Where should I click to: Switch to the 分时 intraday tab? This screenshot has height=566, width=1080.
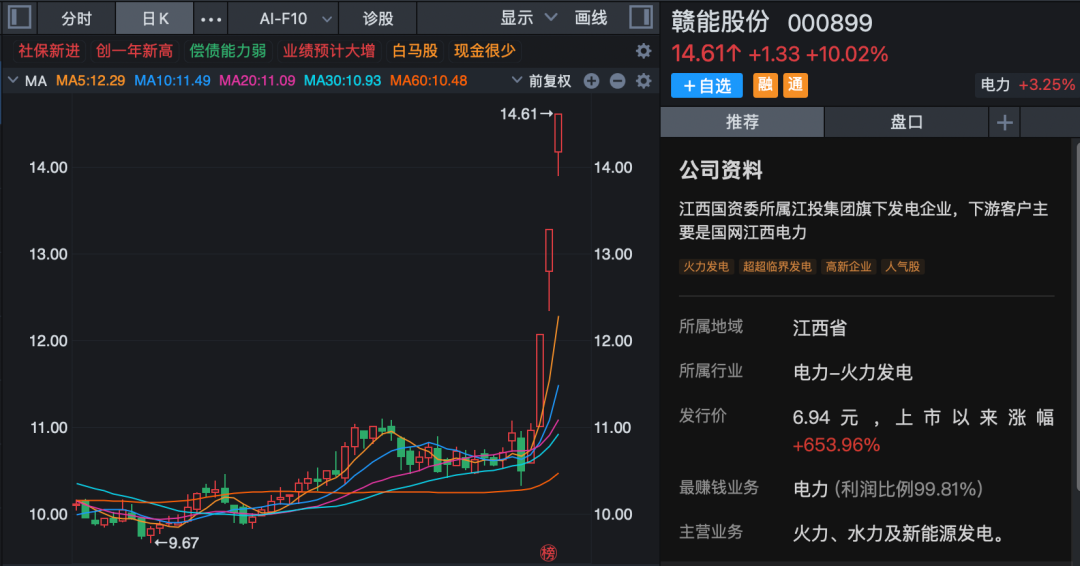[x=76, y=19]
